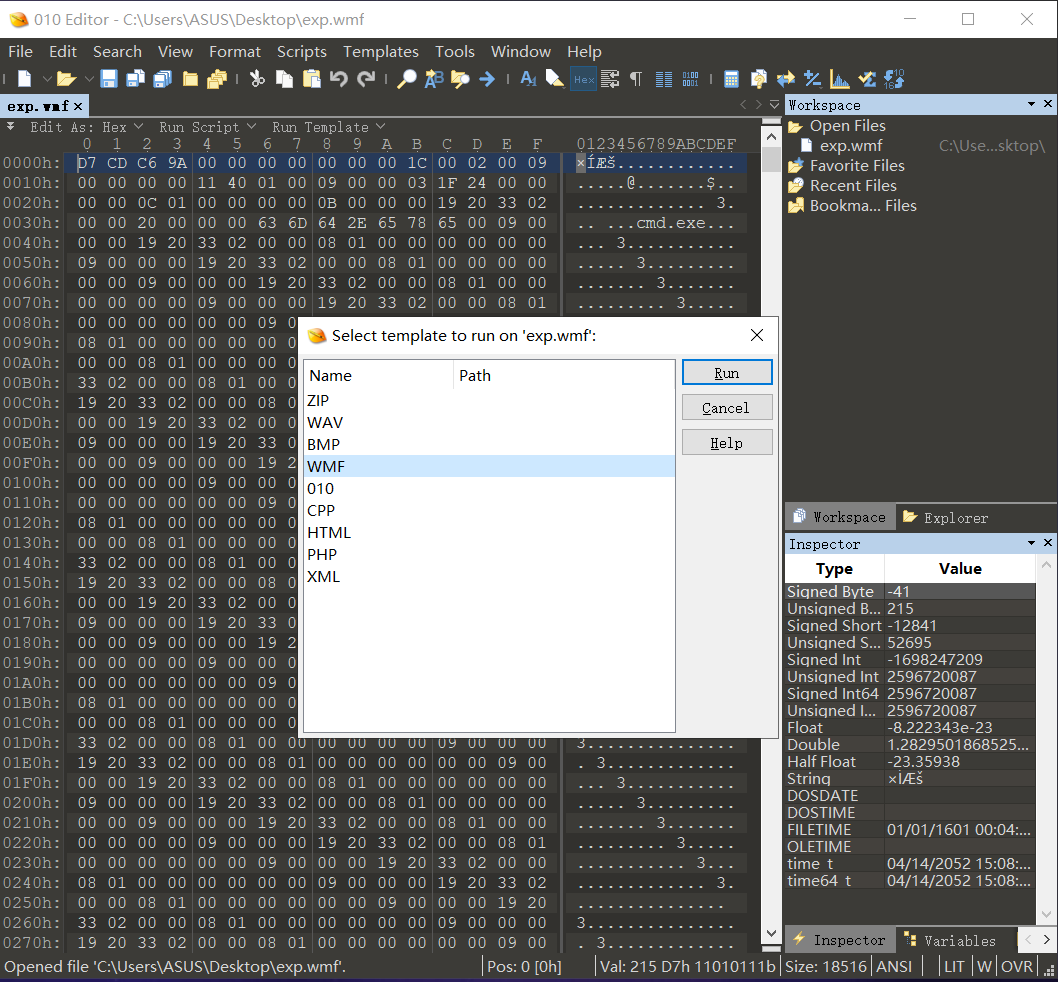
Task: Open dropdown arrow beside Open file icon
Action: (x=88, y=79)
